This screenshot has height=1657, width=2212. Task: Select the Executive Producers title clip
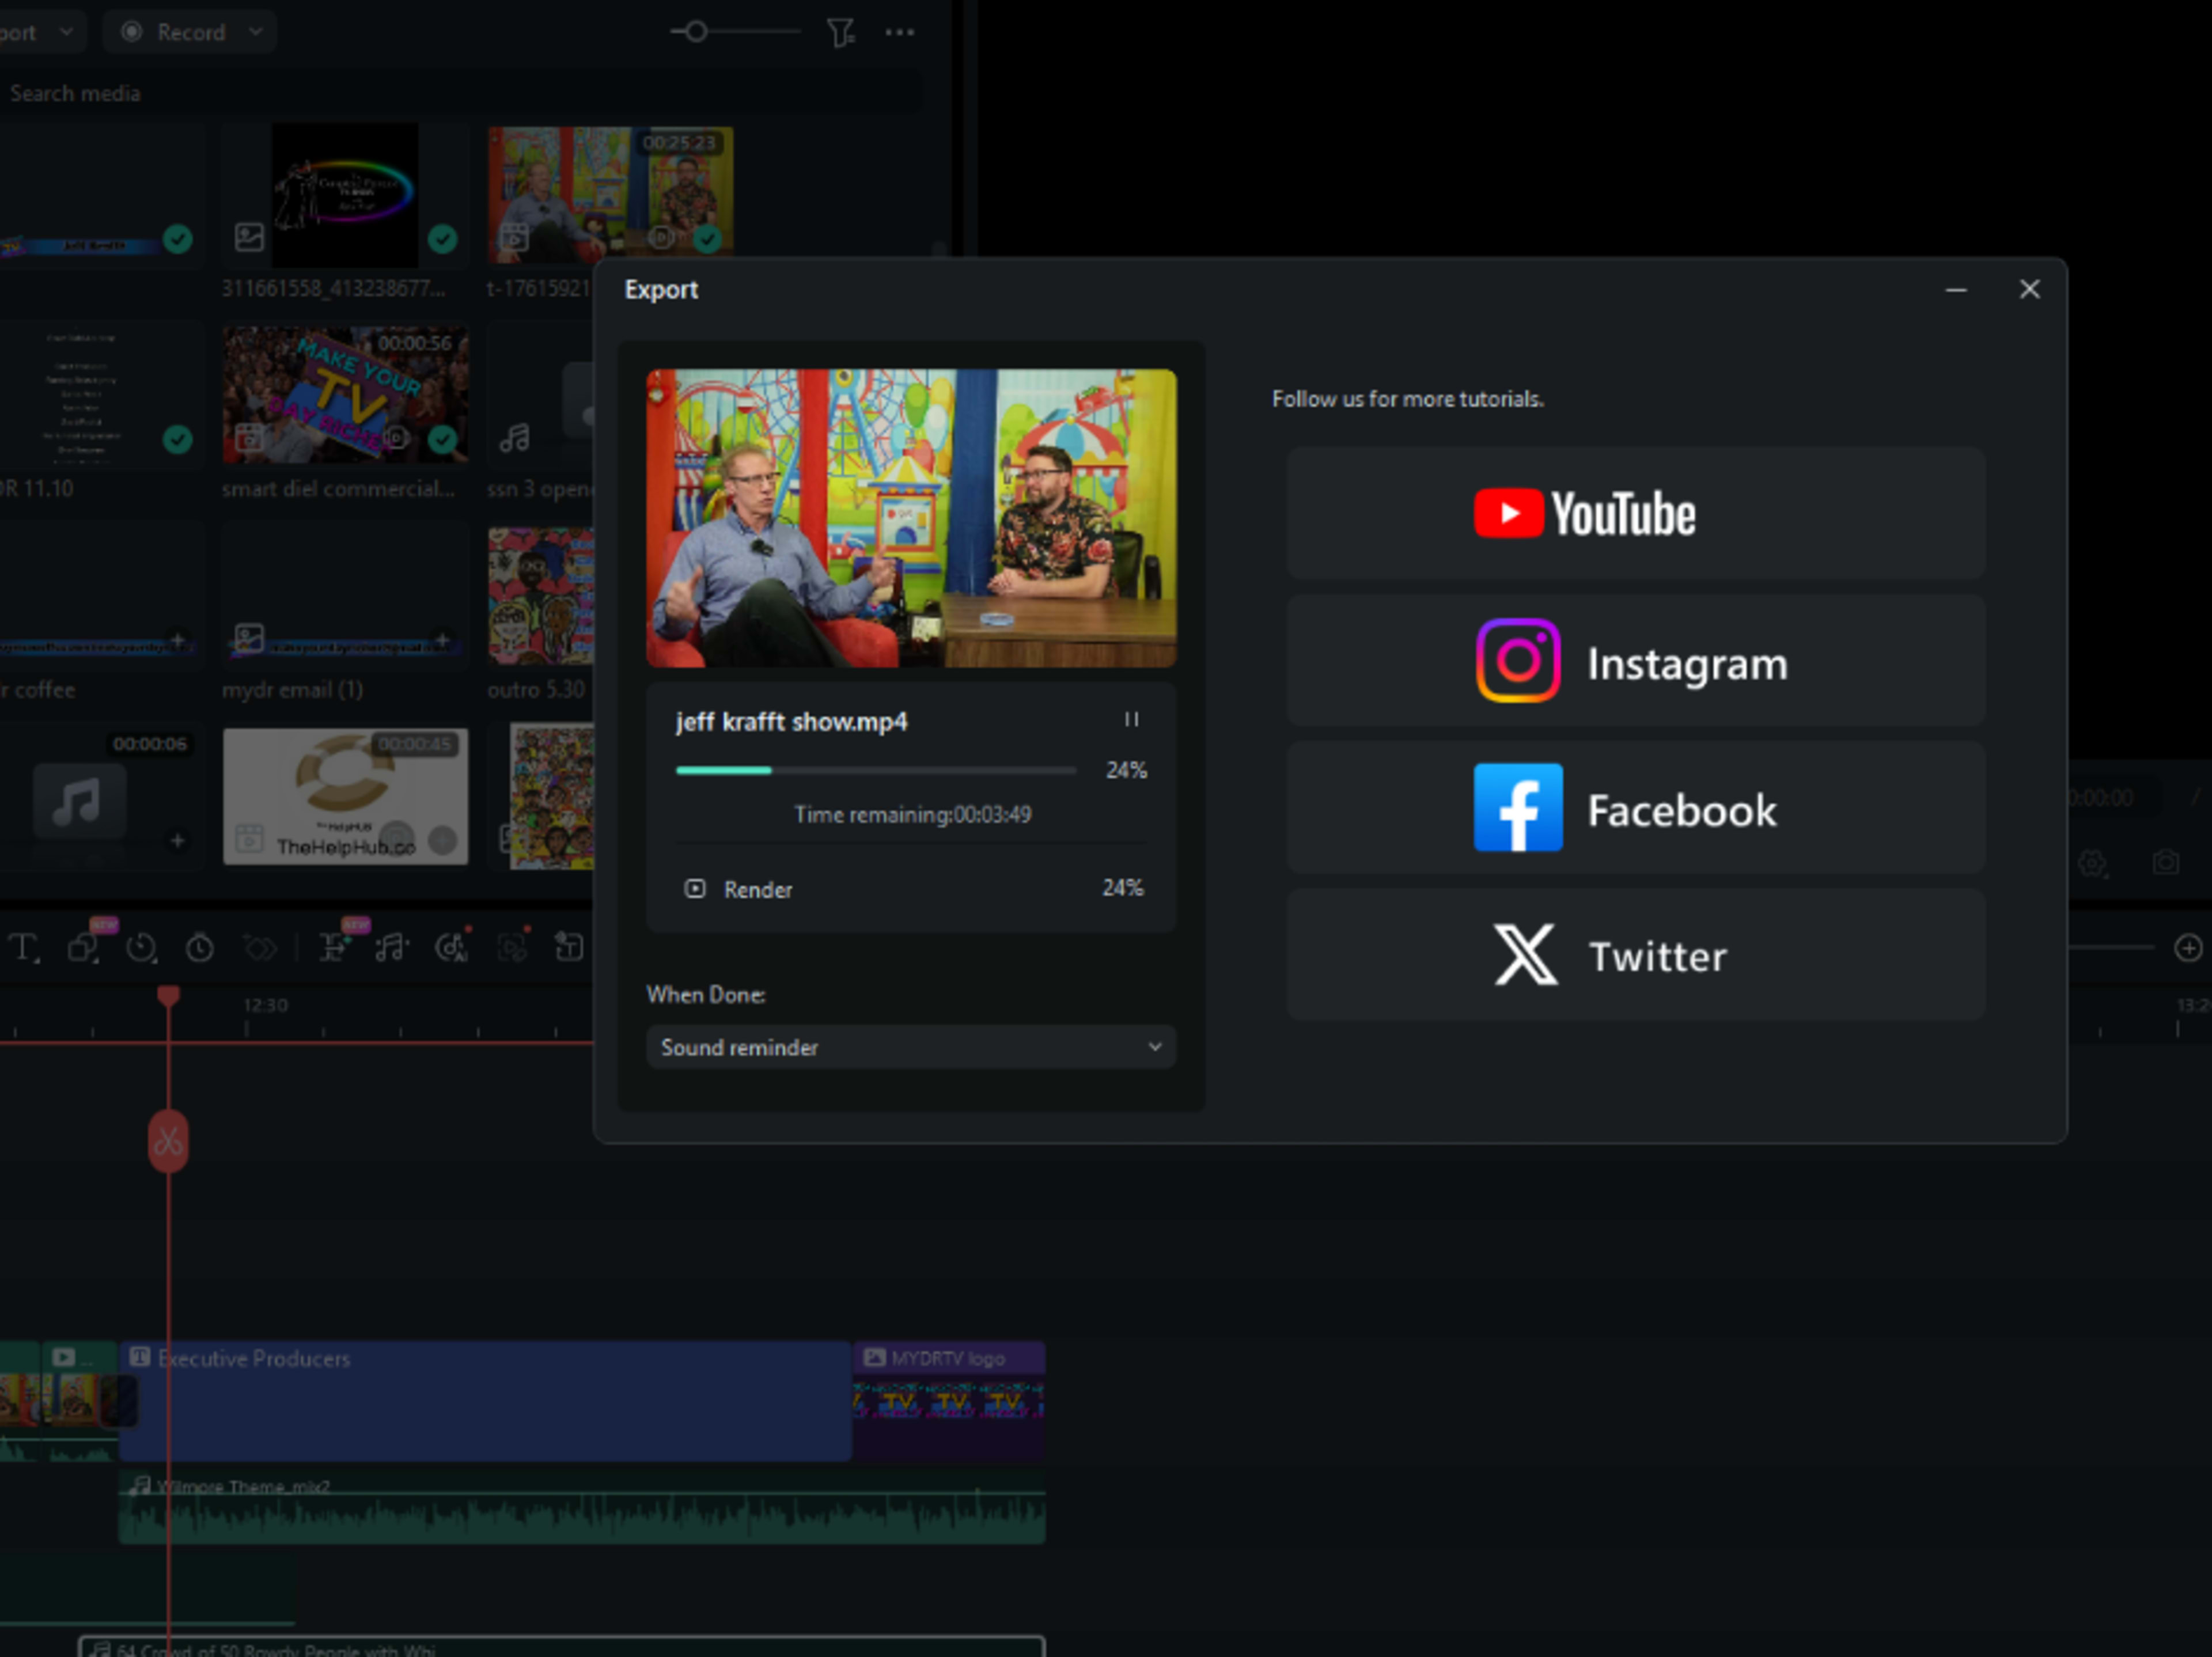pos(485,1401)
